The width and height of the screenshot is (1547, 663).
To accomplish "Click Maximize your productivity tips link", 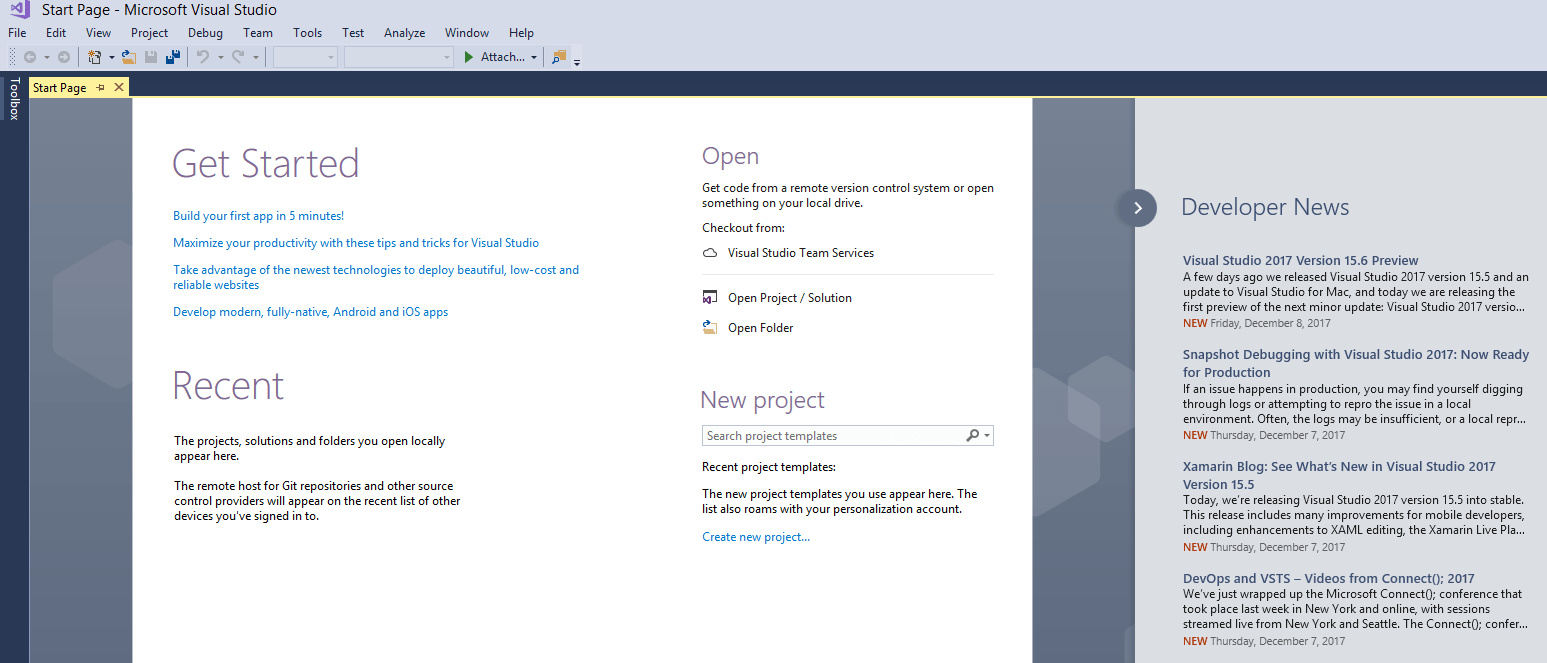I will pyautogui.click(x=356, y=243).
